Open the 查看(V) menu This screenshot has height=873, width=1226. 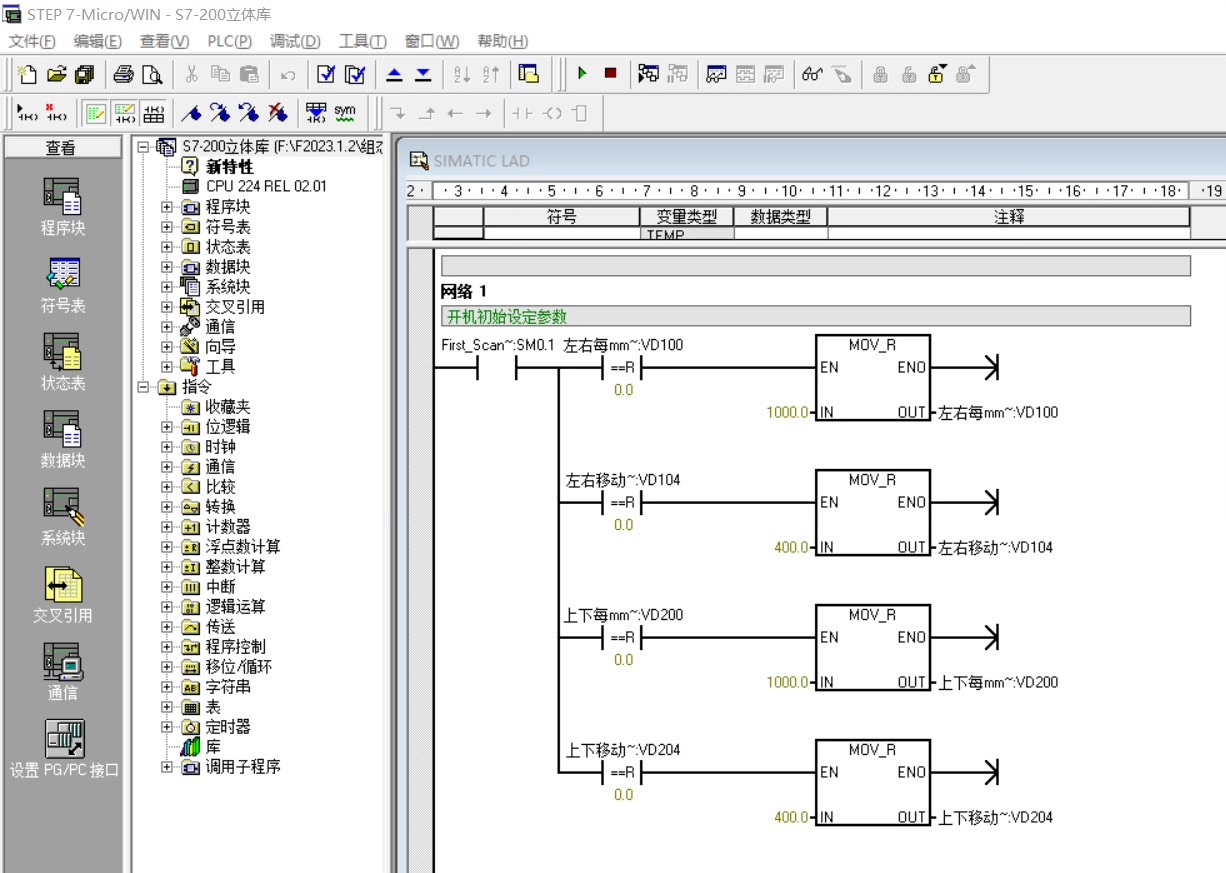[x=164, y=41]
